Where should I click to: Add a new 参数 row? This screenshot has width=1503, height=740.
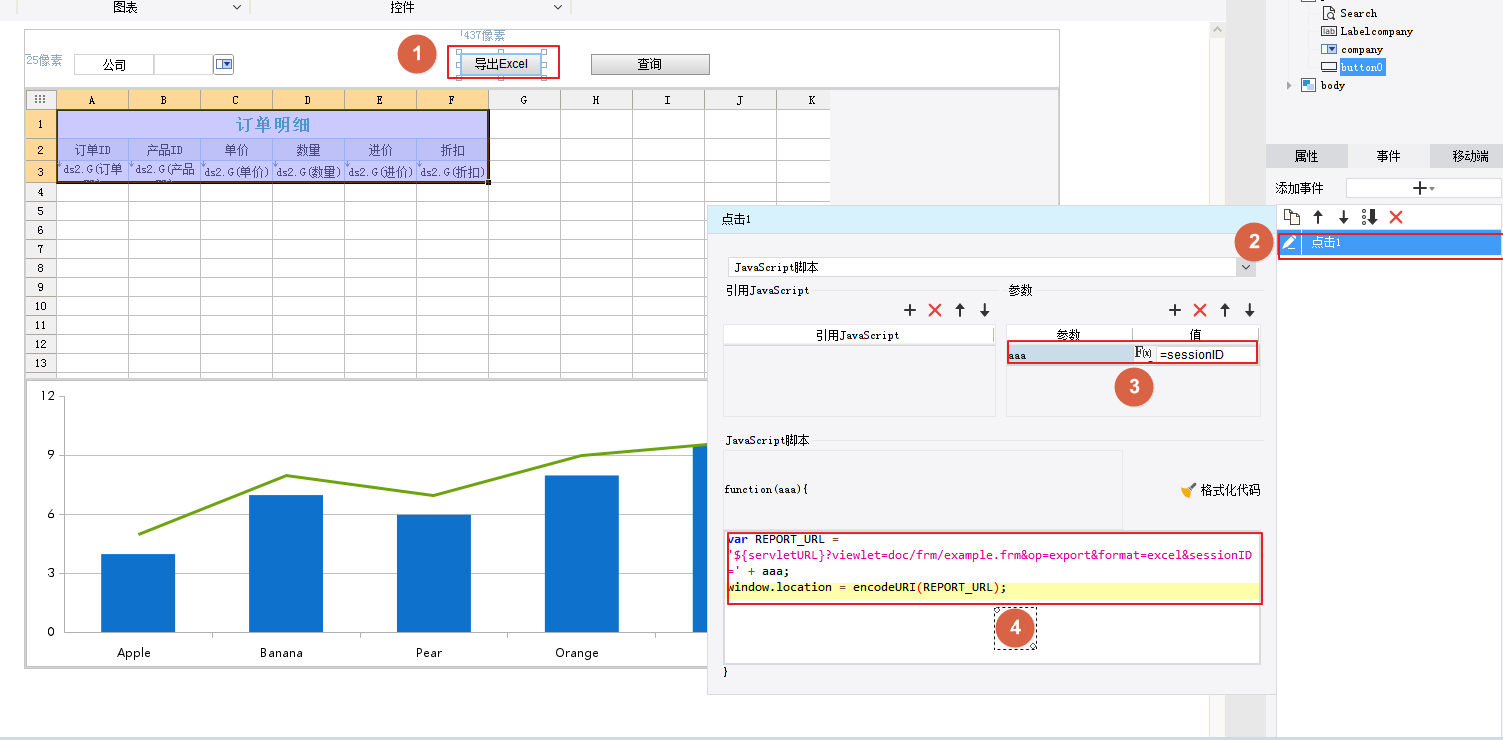[x=1175, y=311]
